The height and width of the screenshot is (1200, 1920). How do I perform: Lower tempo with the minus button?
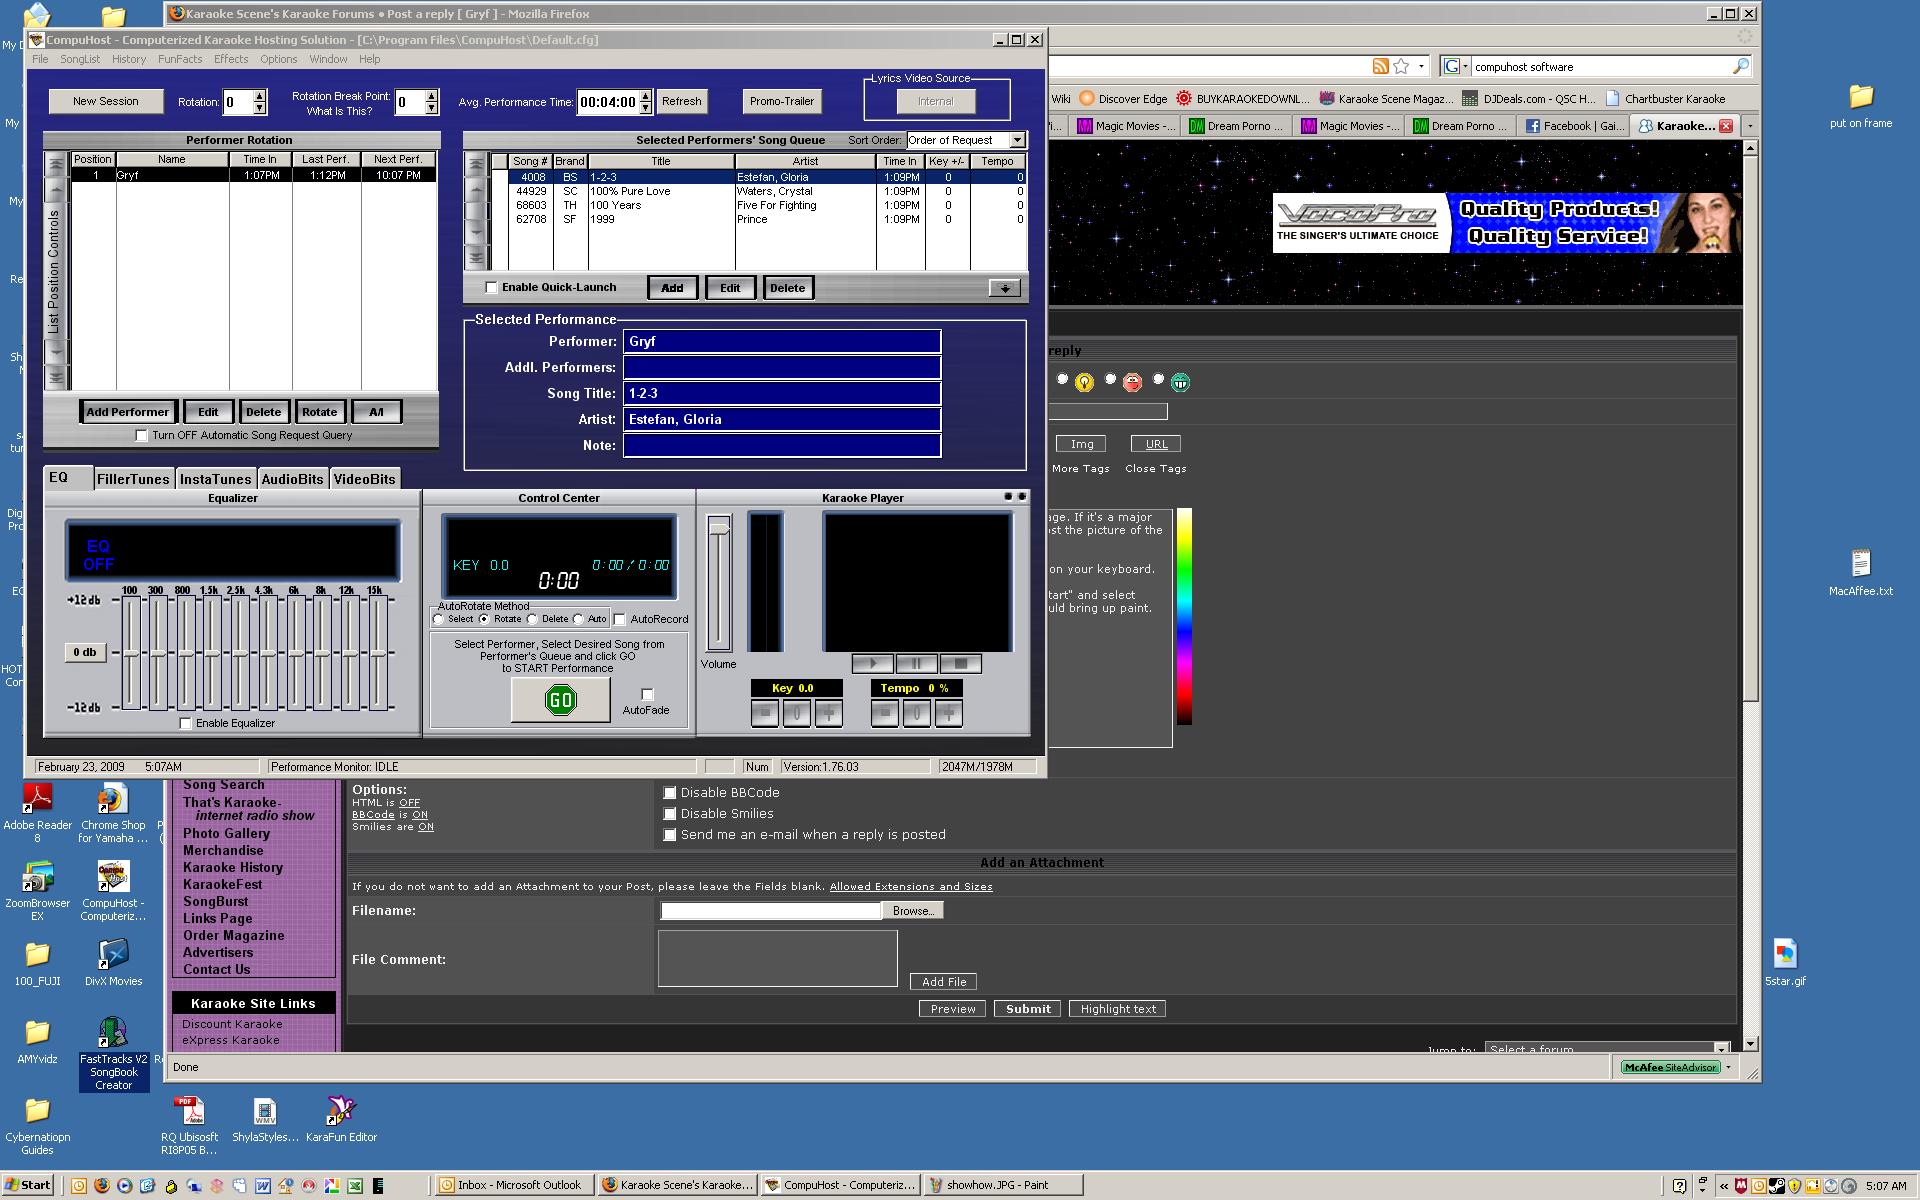click(884, 713)
